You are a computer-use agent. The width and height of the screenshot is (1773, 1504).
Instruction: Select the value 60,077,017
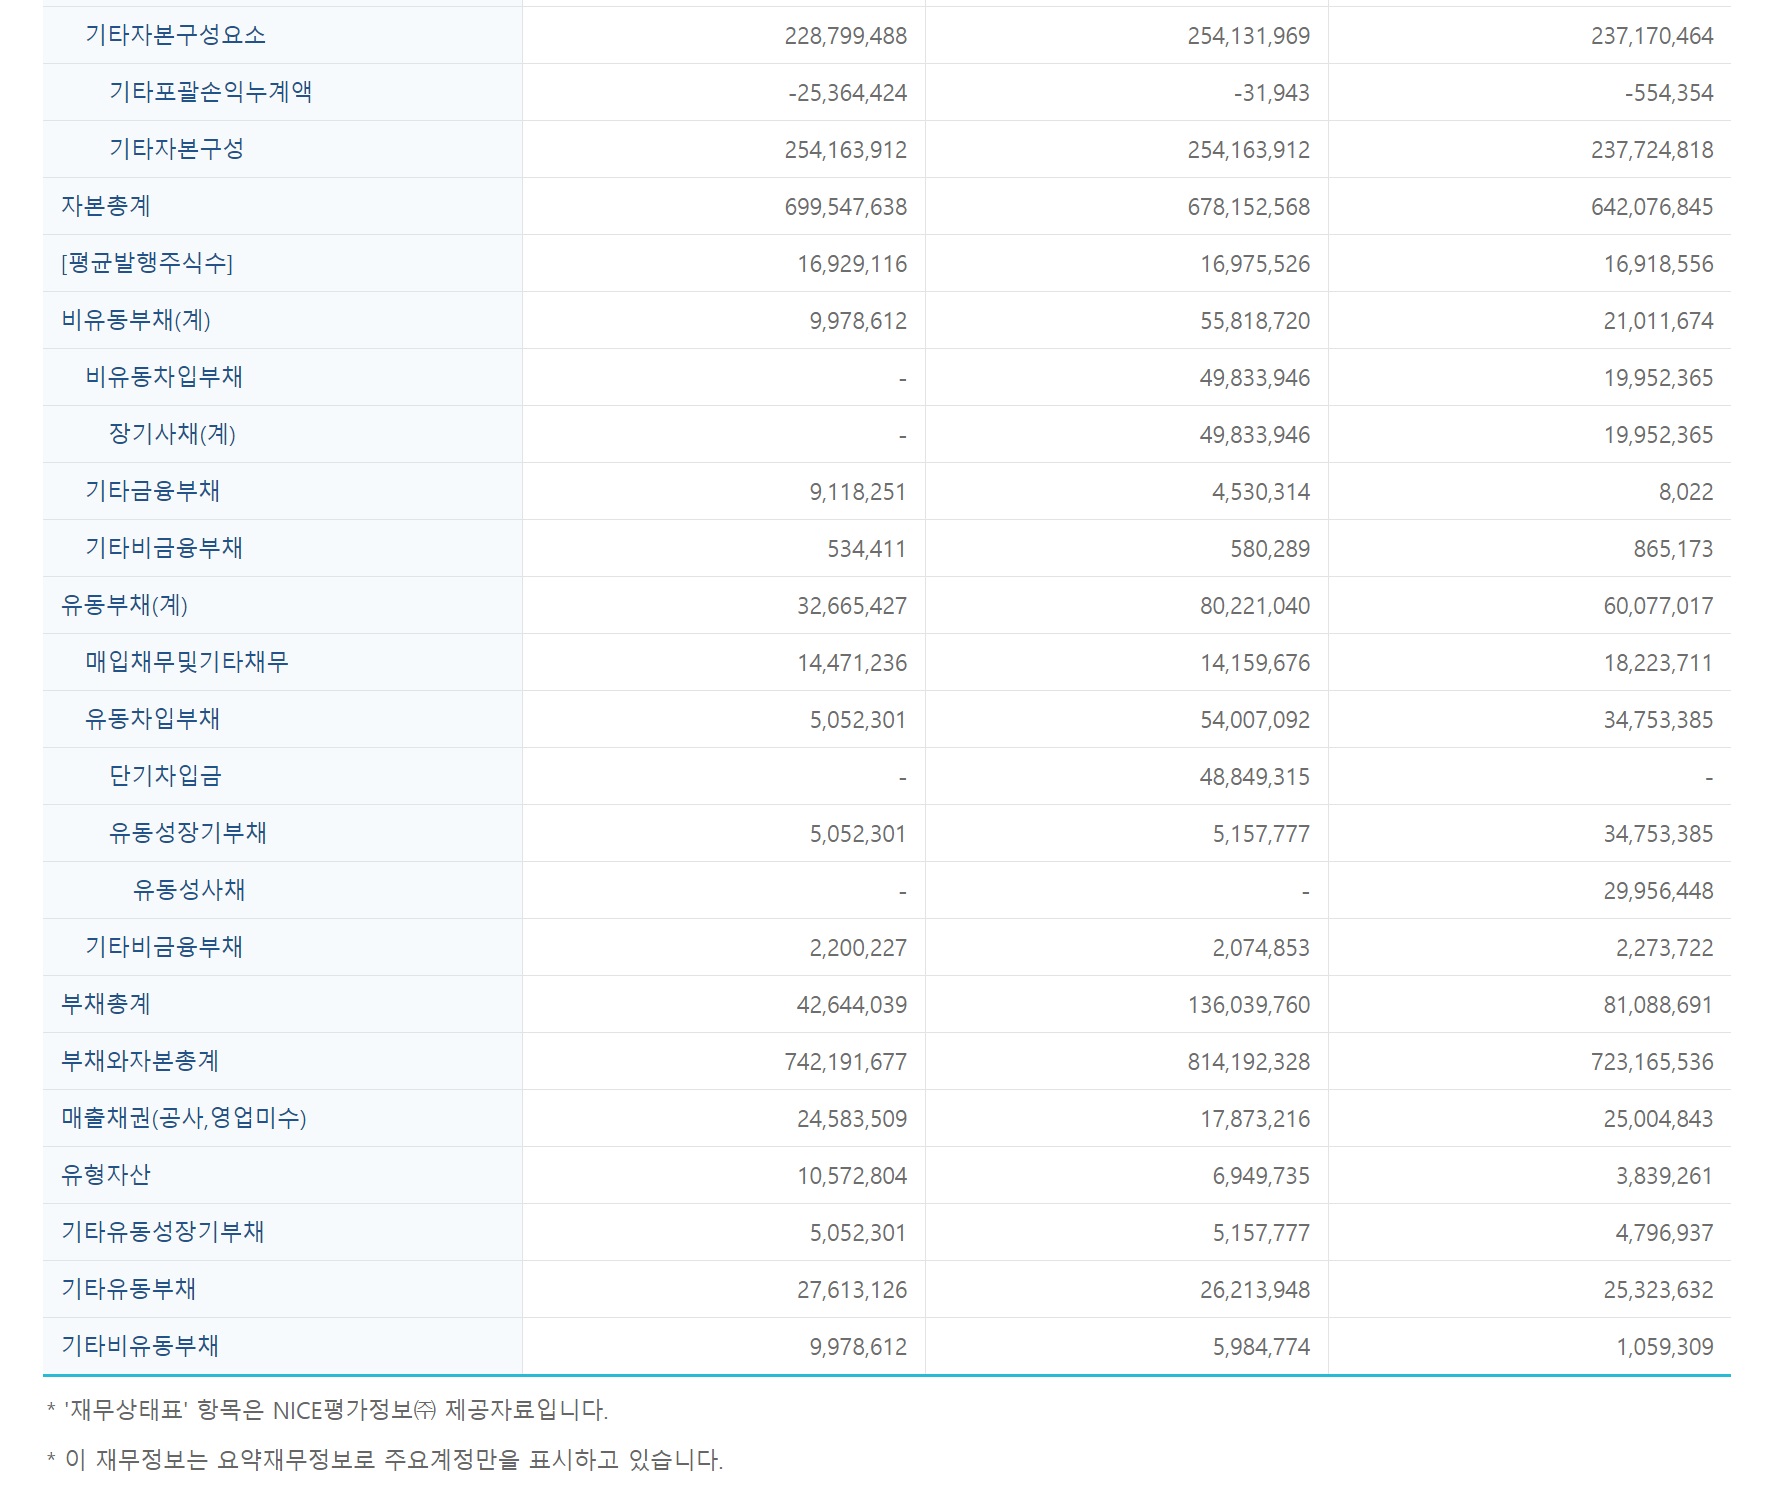[1658, 606]
